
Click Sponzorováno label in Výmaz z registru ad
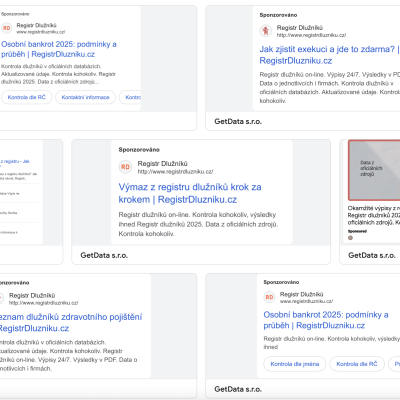139,150
